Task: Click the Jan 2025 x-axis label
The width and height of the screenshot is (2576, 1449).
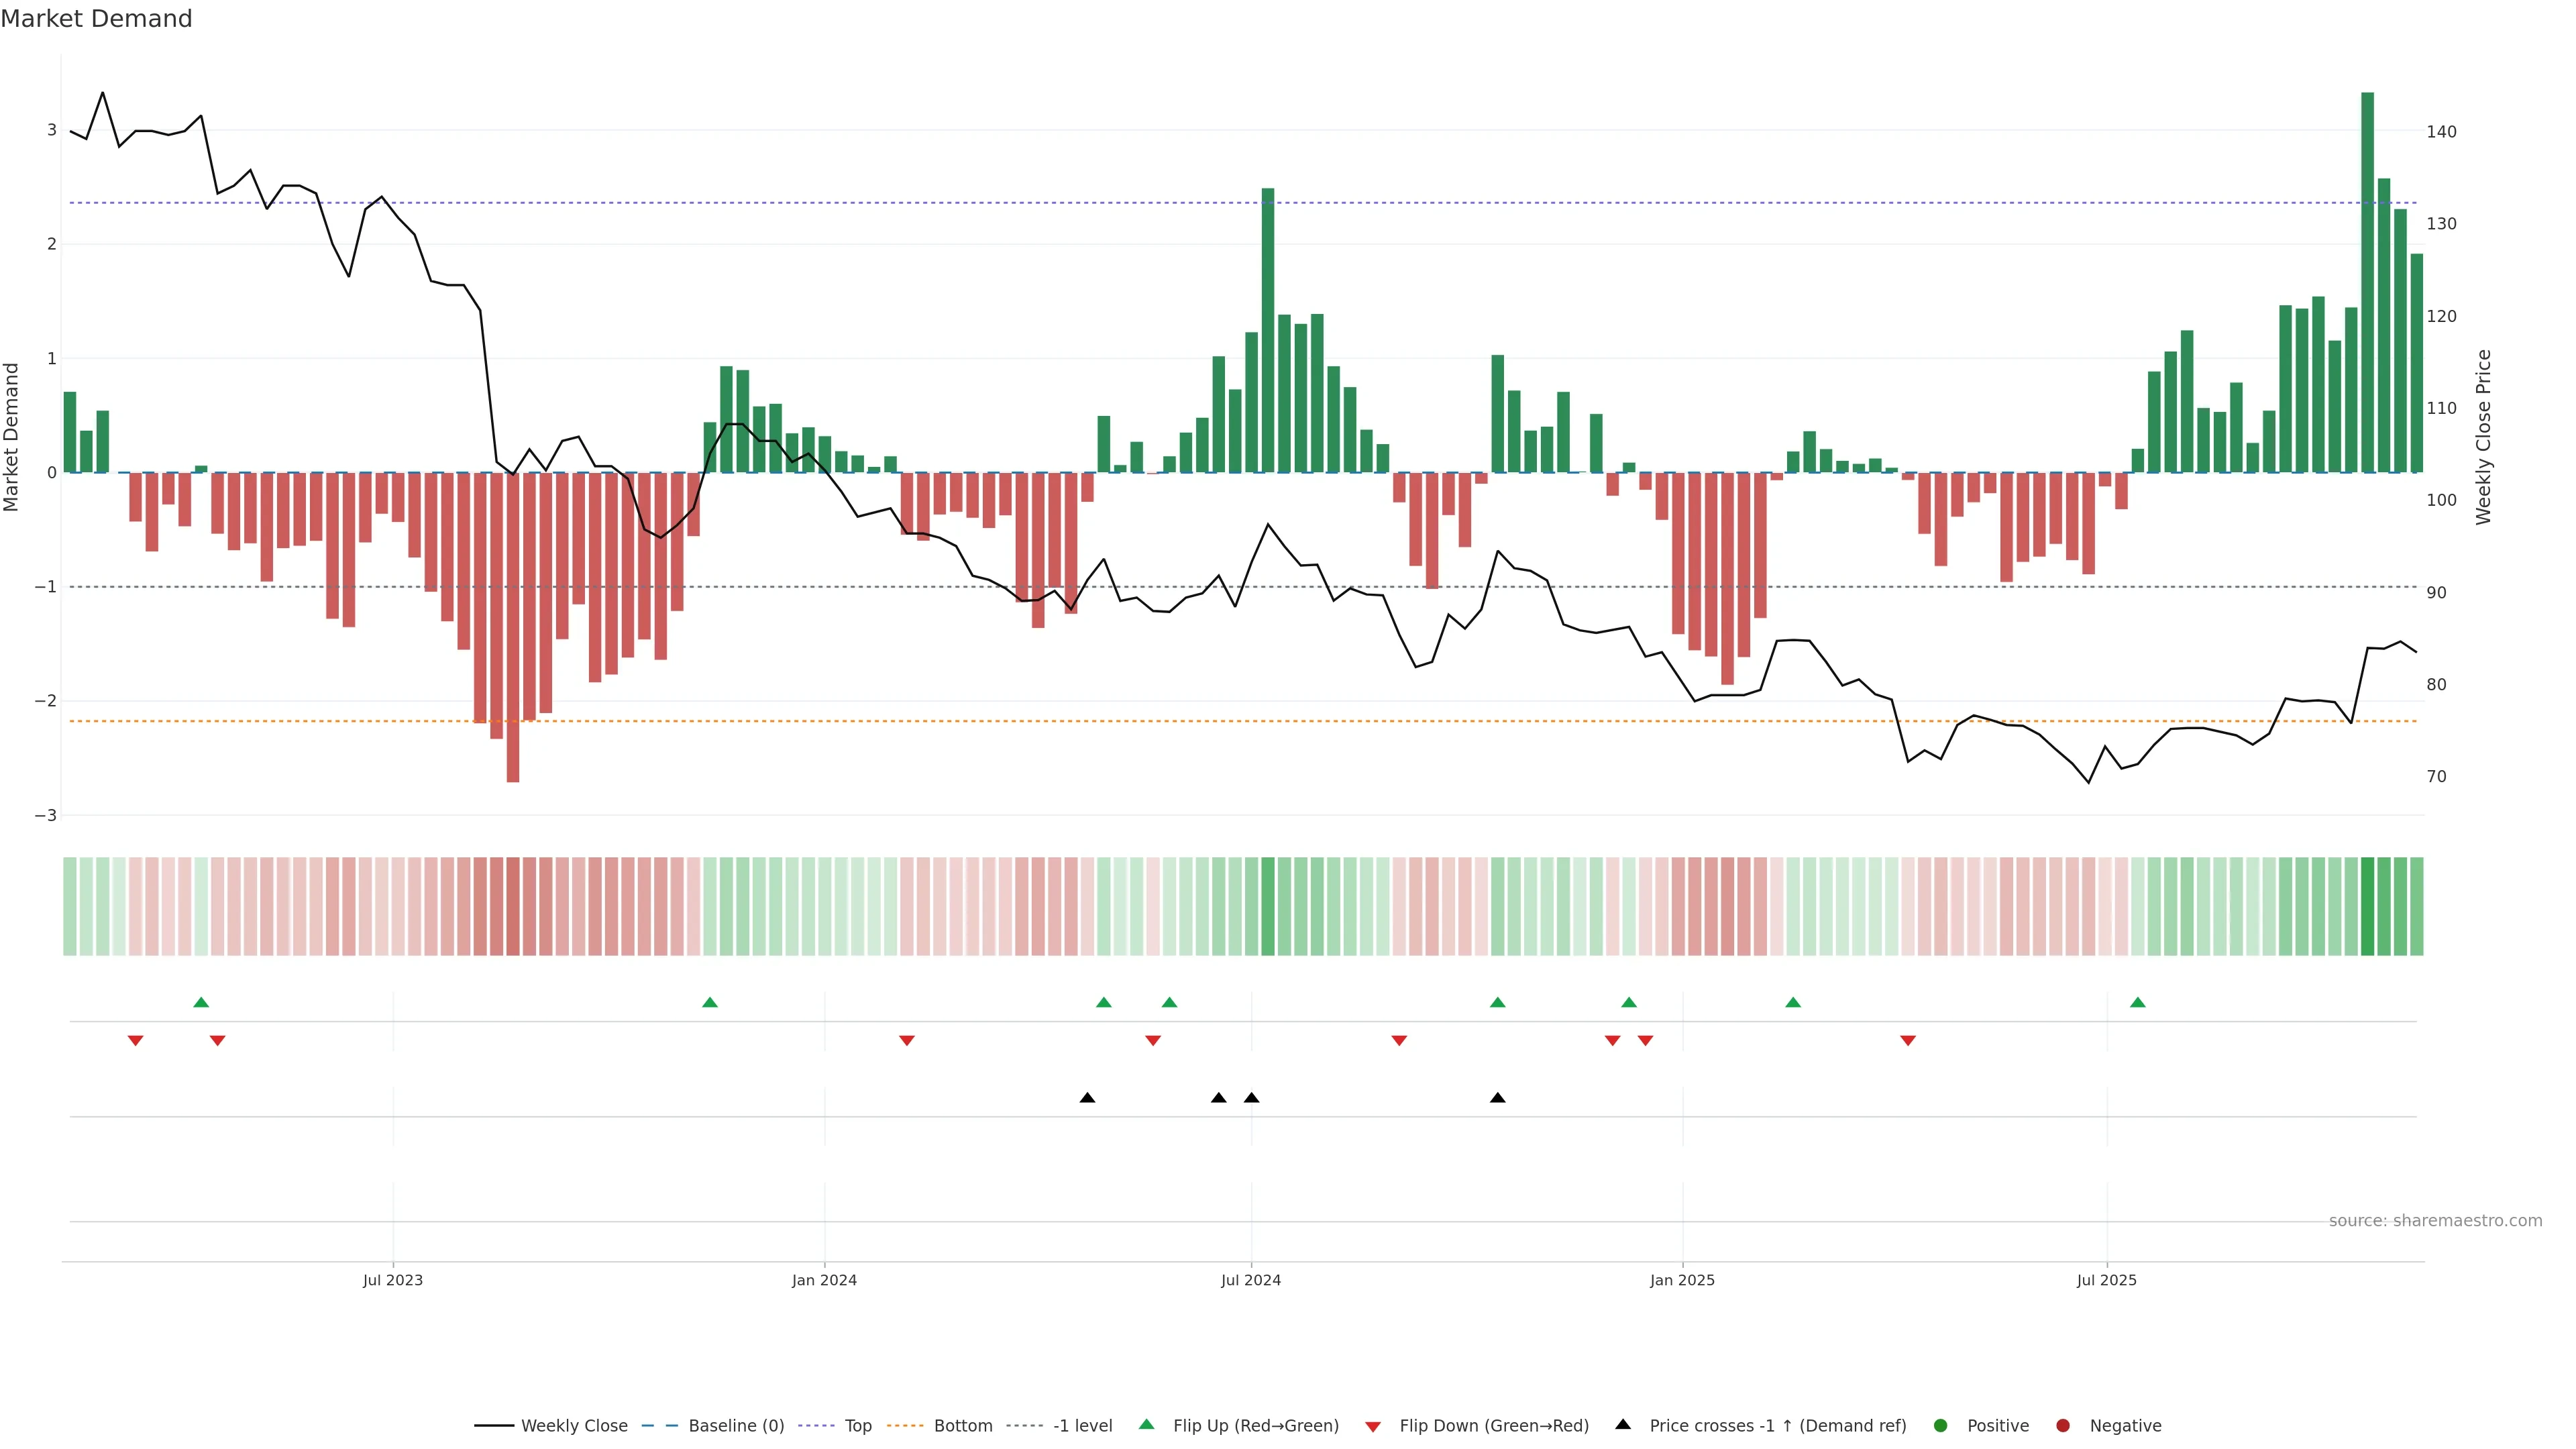Action: tap(1682, 1280)
